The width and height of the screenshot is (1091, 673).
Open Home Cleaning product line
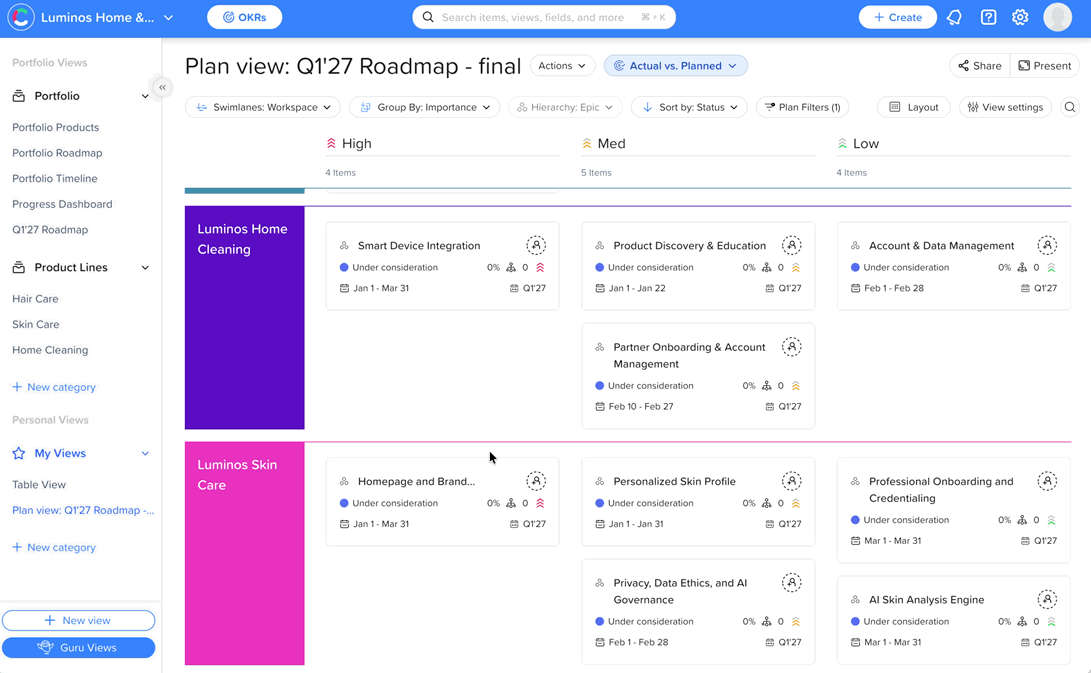[x=50, y=350]
